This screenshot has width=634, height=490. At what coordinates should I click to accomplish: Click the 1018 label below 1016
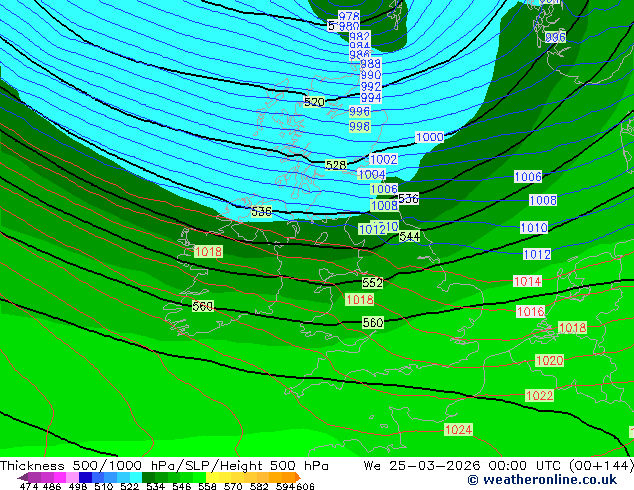(572, 327)
